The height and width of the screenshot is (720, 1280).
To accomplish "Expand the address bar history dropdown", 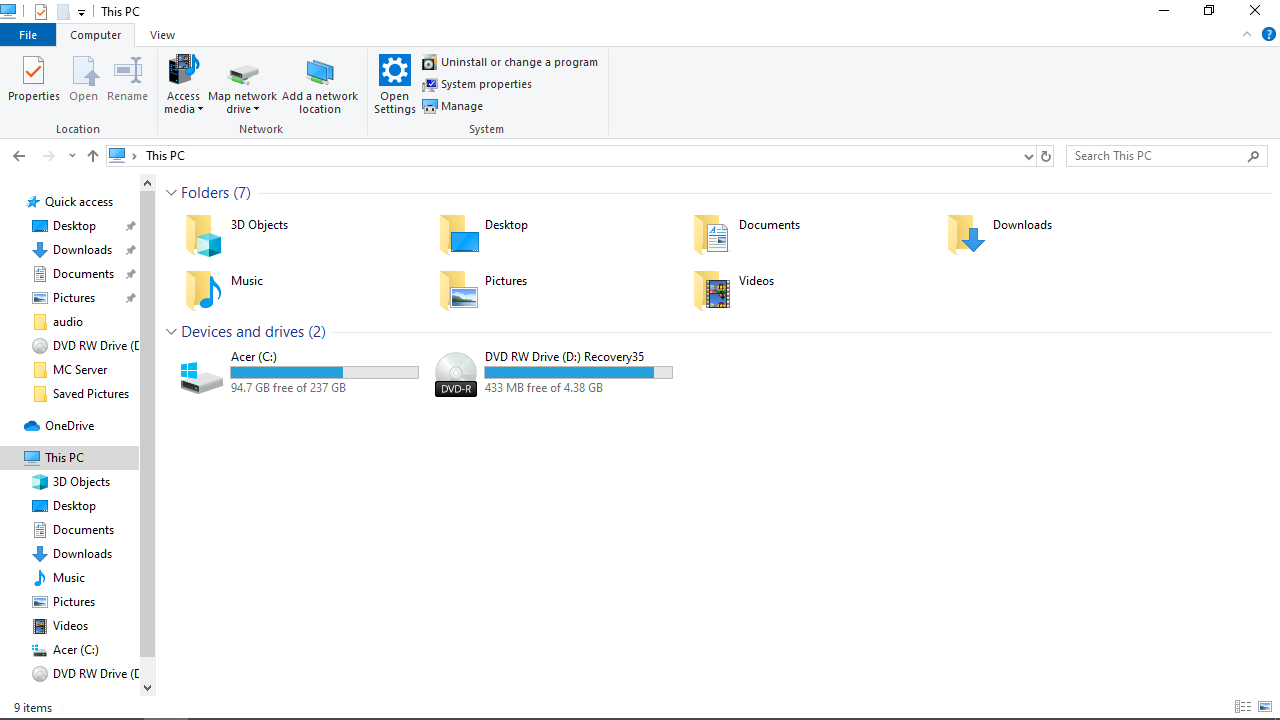I will [x=1028, y=156].
